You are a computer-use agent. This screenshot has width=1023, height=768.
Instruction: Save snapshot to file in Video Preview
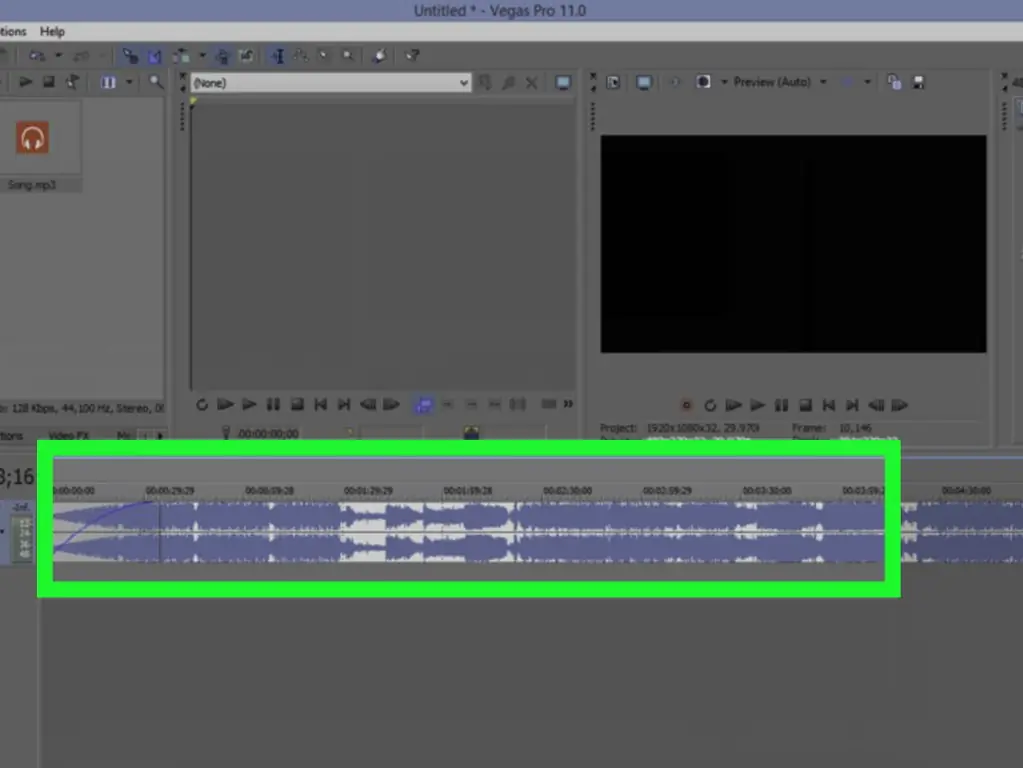pyautogui.click(x=918, y=82)
